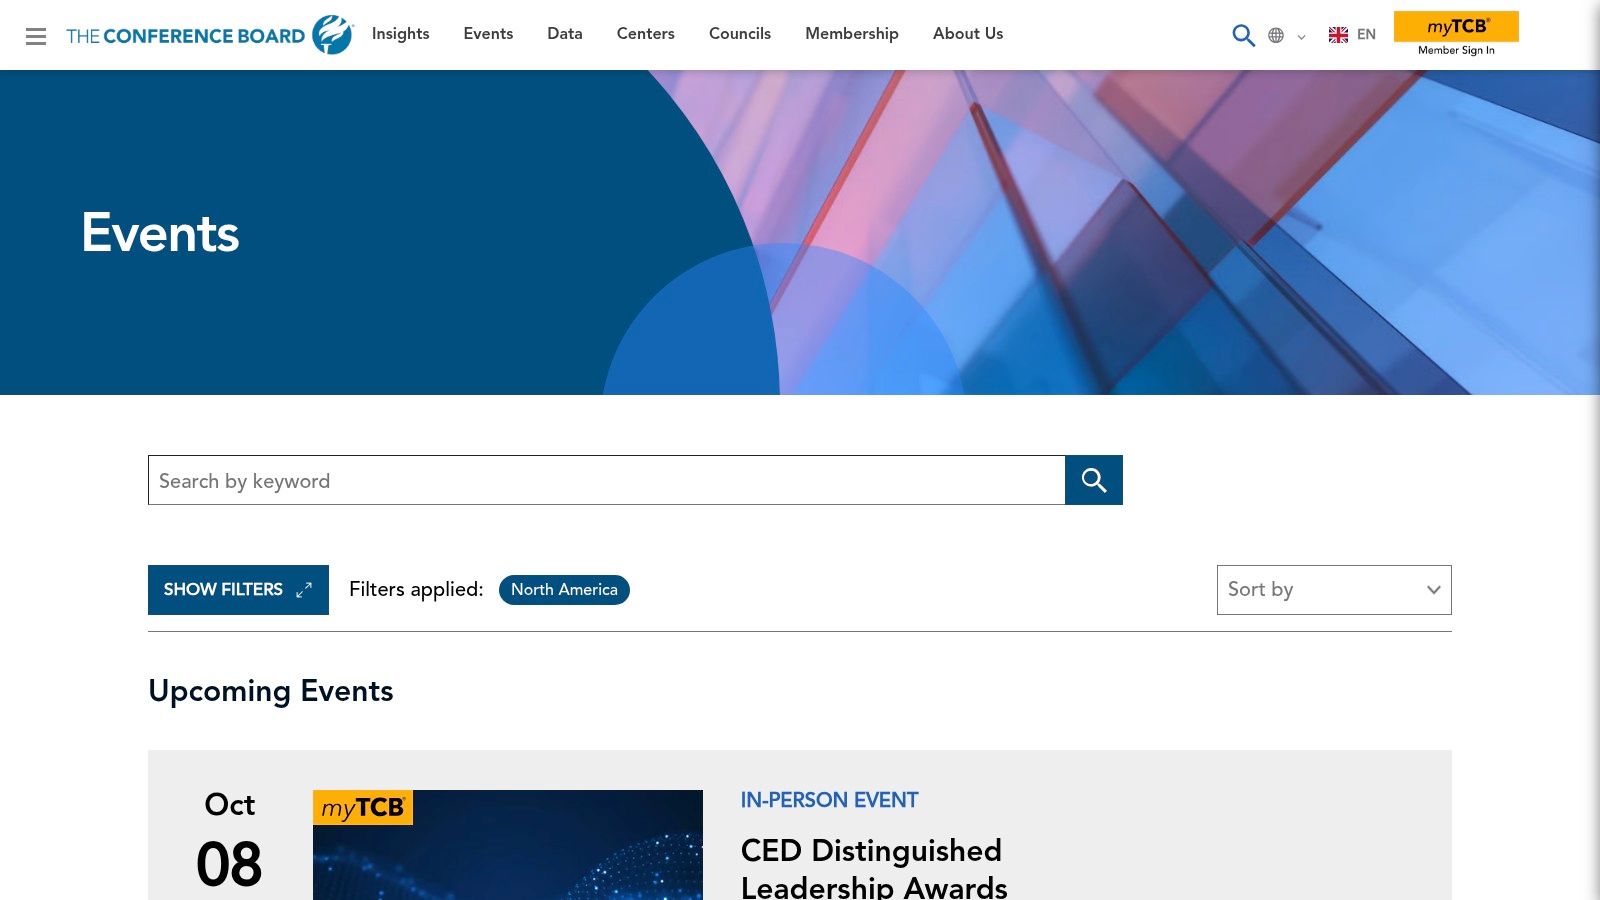Open site search magnifier in header
Viewport: 1600px width, 900px height.
click(x=1243, y=35)
